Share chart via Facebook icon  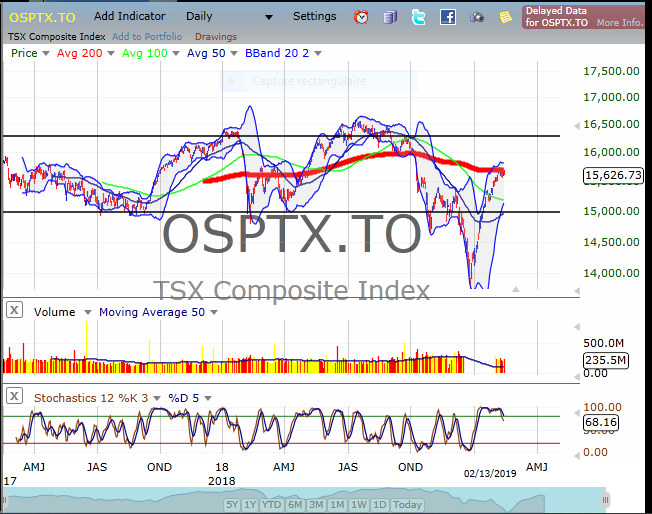(x=447, y=17)
